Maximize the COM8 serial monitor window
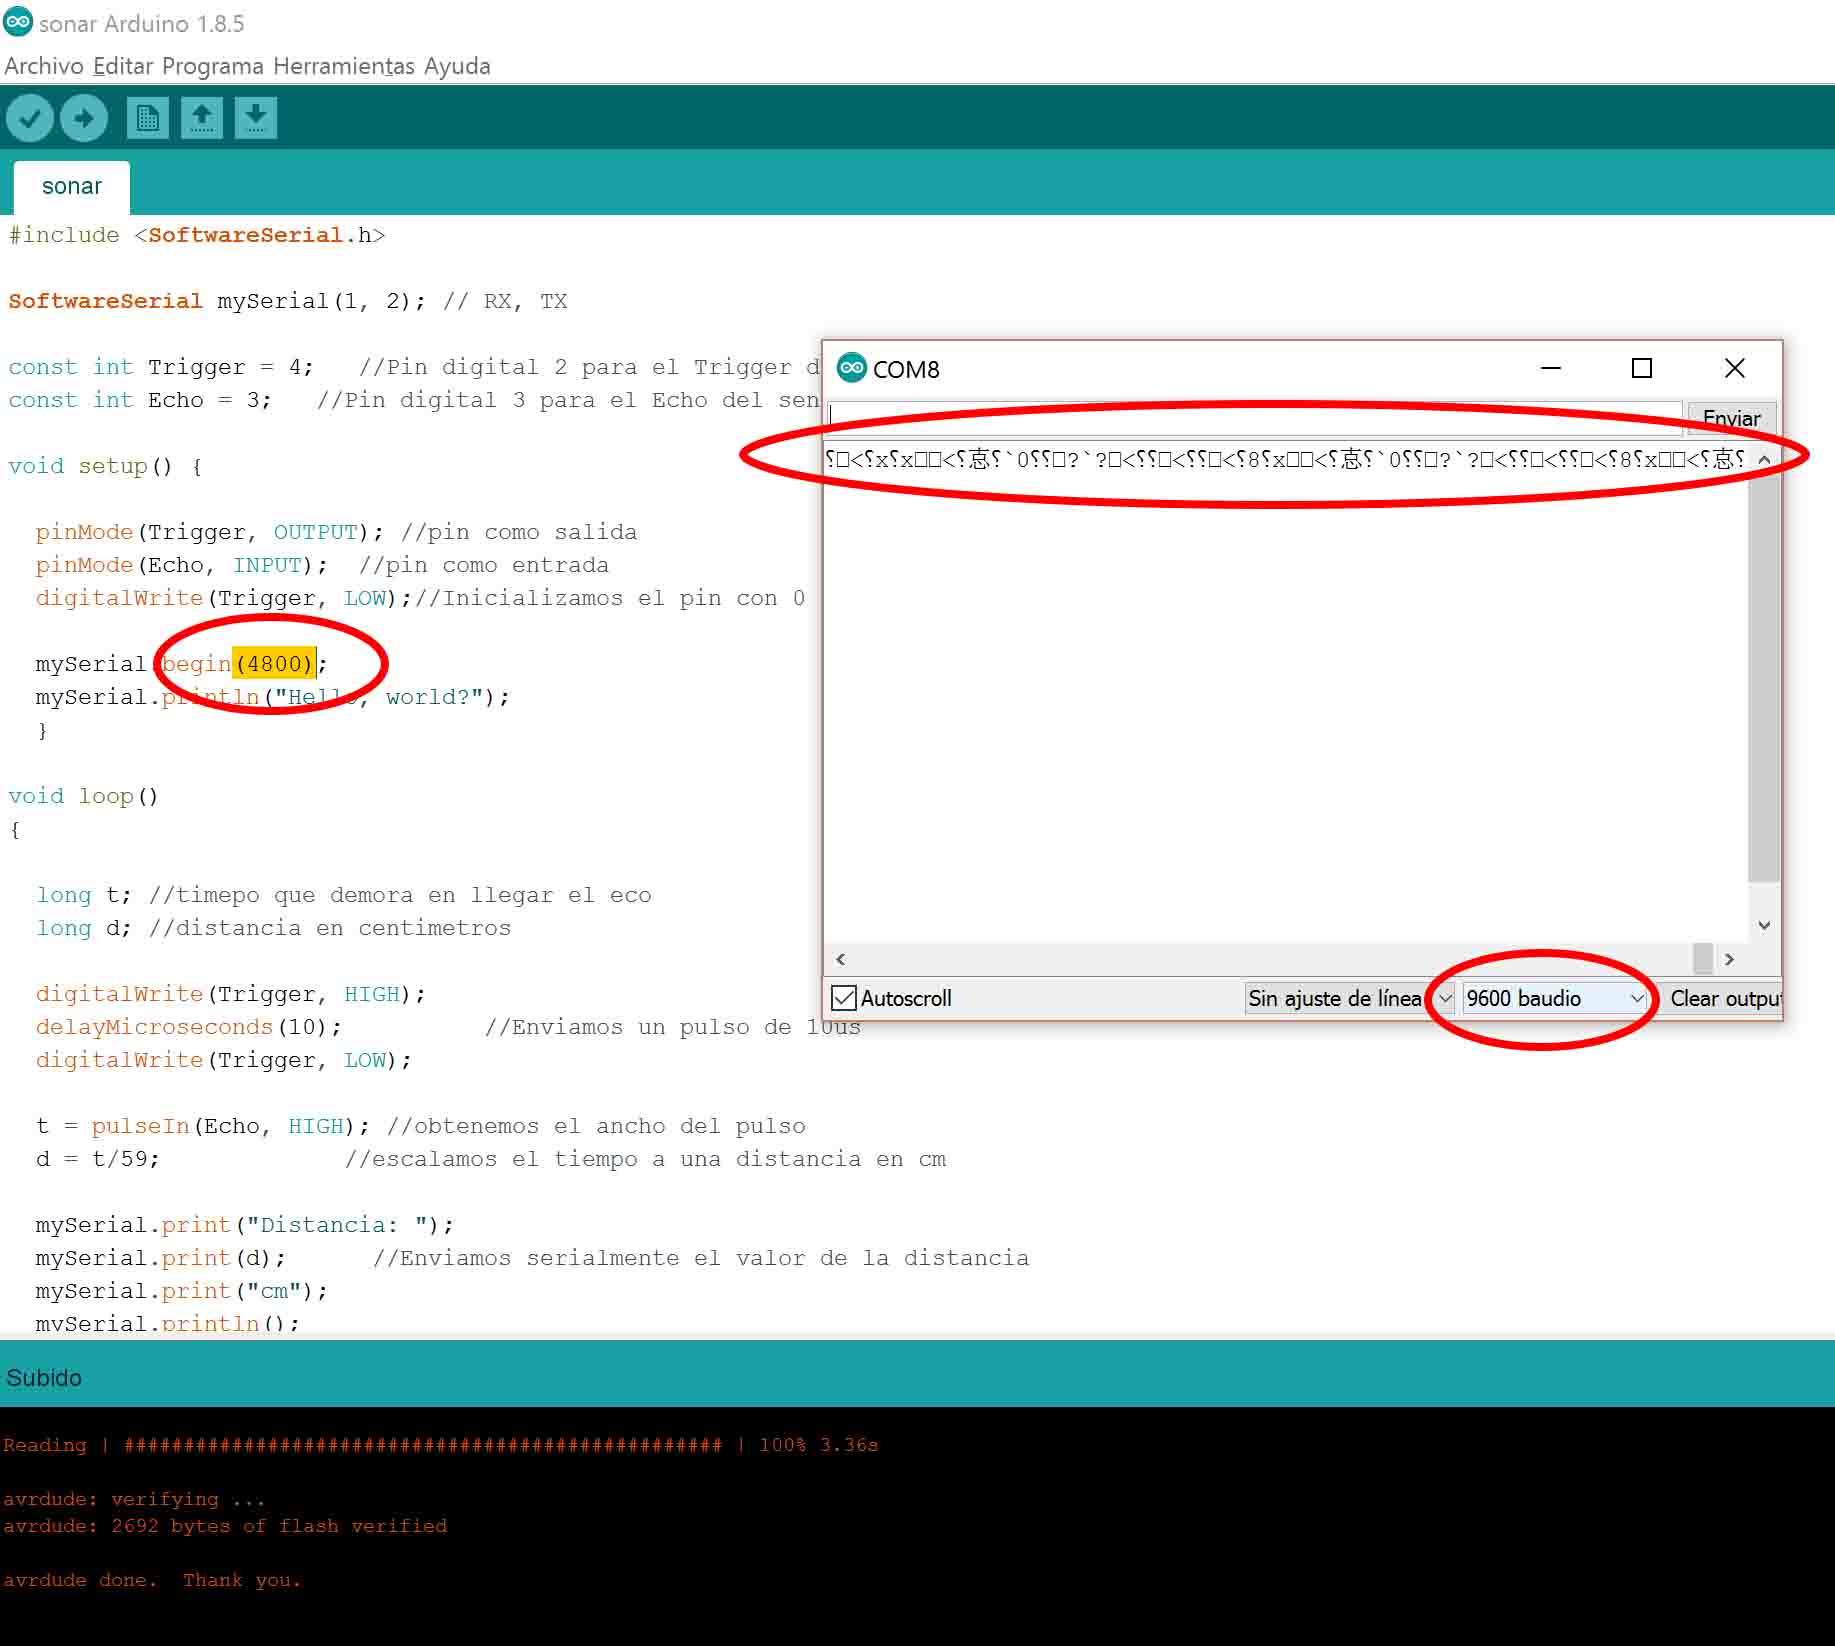The image size is (1835, 1646). tap(1642, 368)
